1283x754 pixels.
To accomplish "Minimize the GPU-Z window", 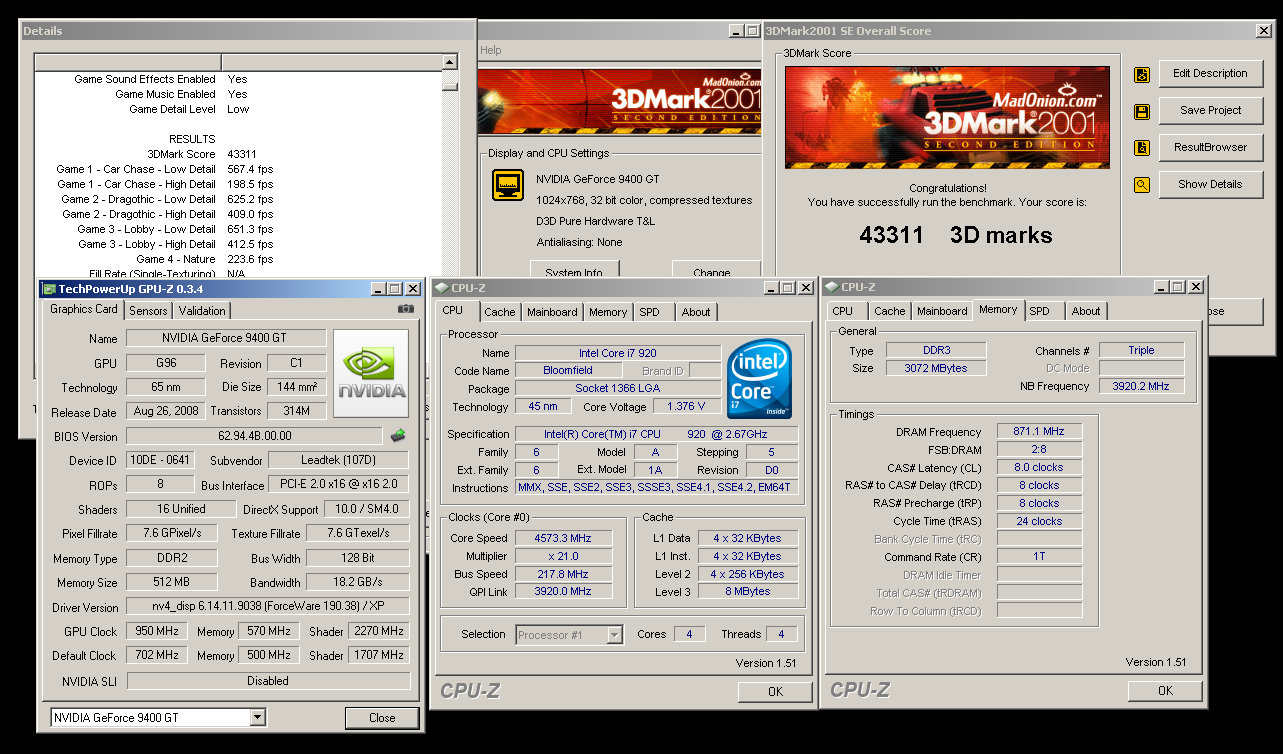I will (x=379, y=289).
